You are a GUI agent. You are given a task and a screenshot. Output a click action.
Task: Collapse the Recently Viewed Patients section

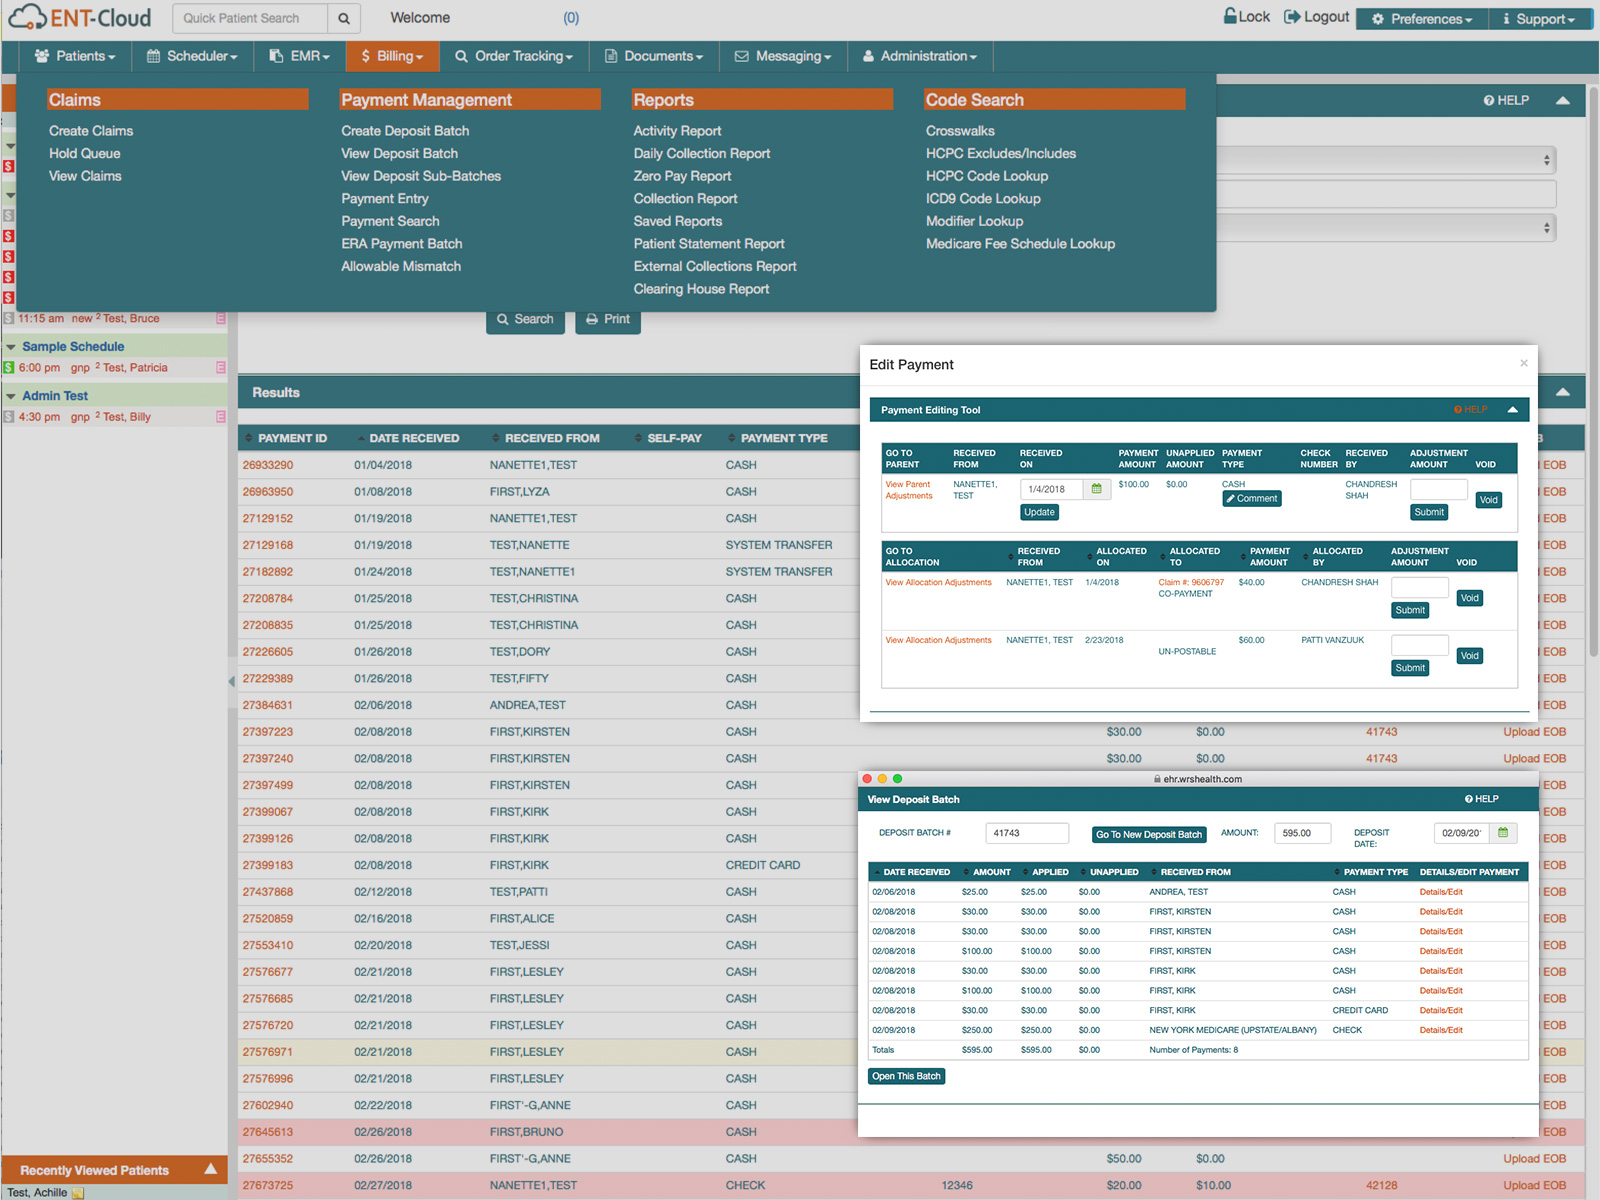coord(211,1169)
